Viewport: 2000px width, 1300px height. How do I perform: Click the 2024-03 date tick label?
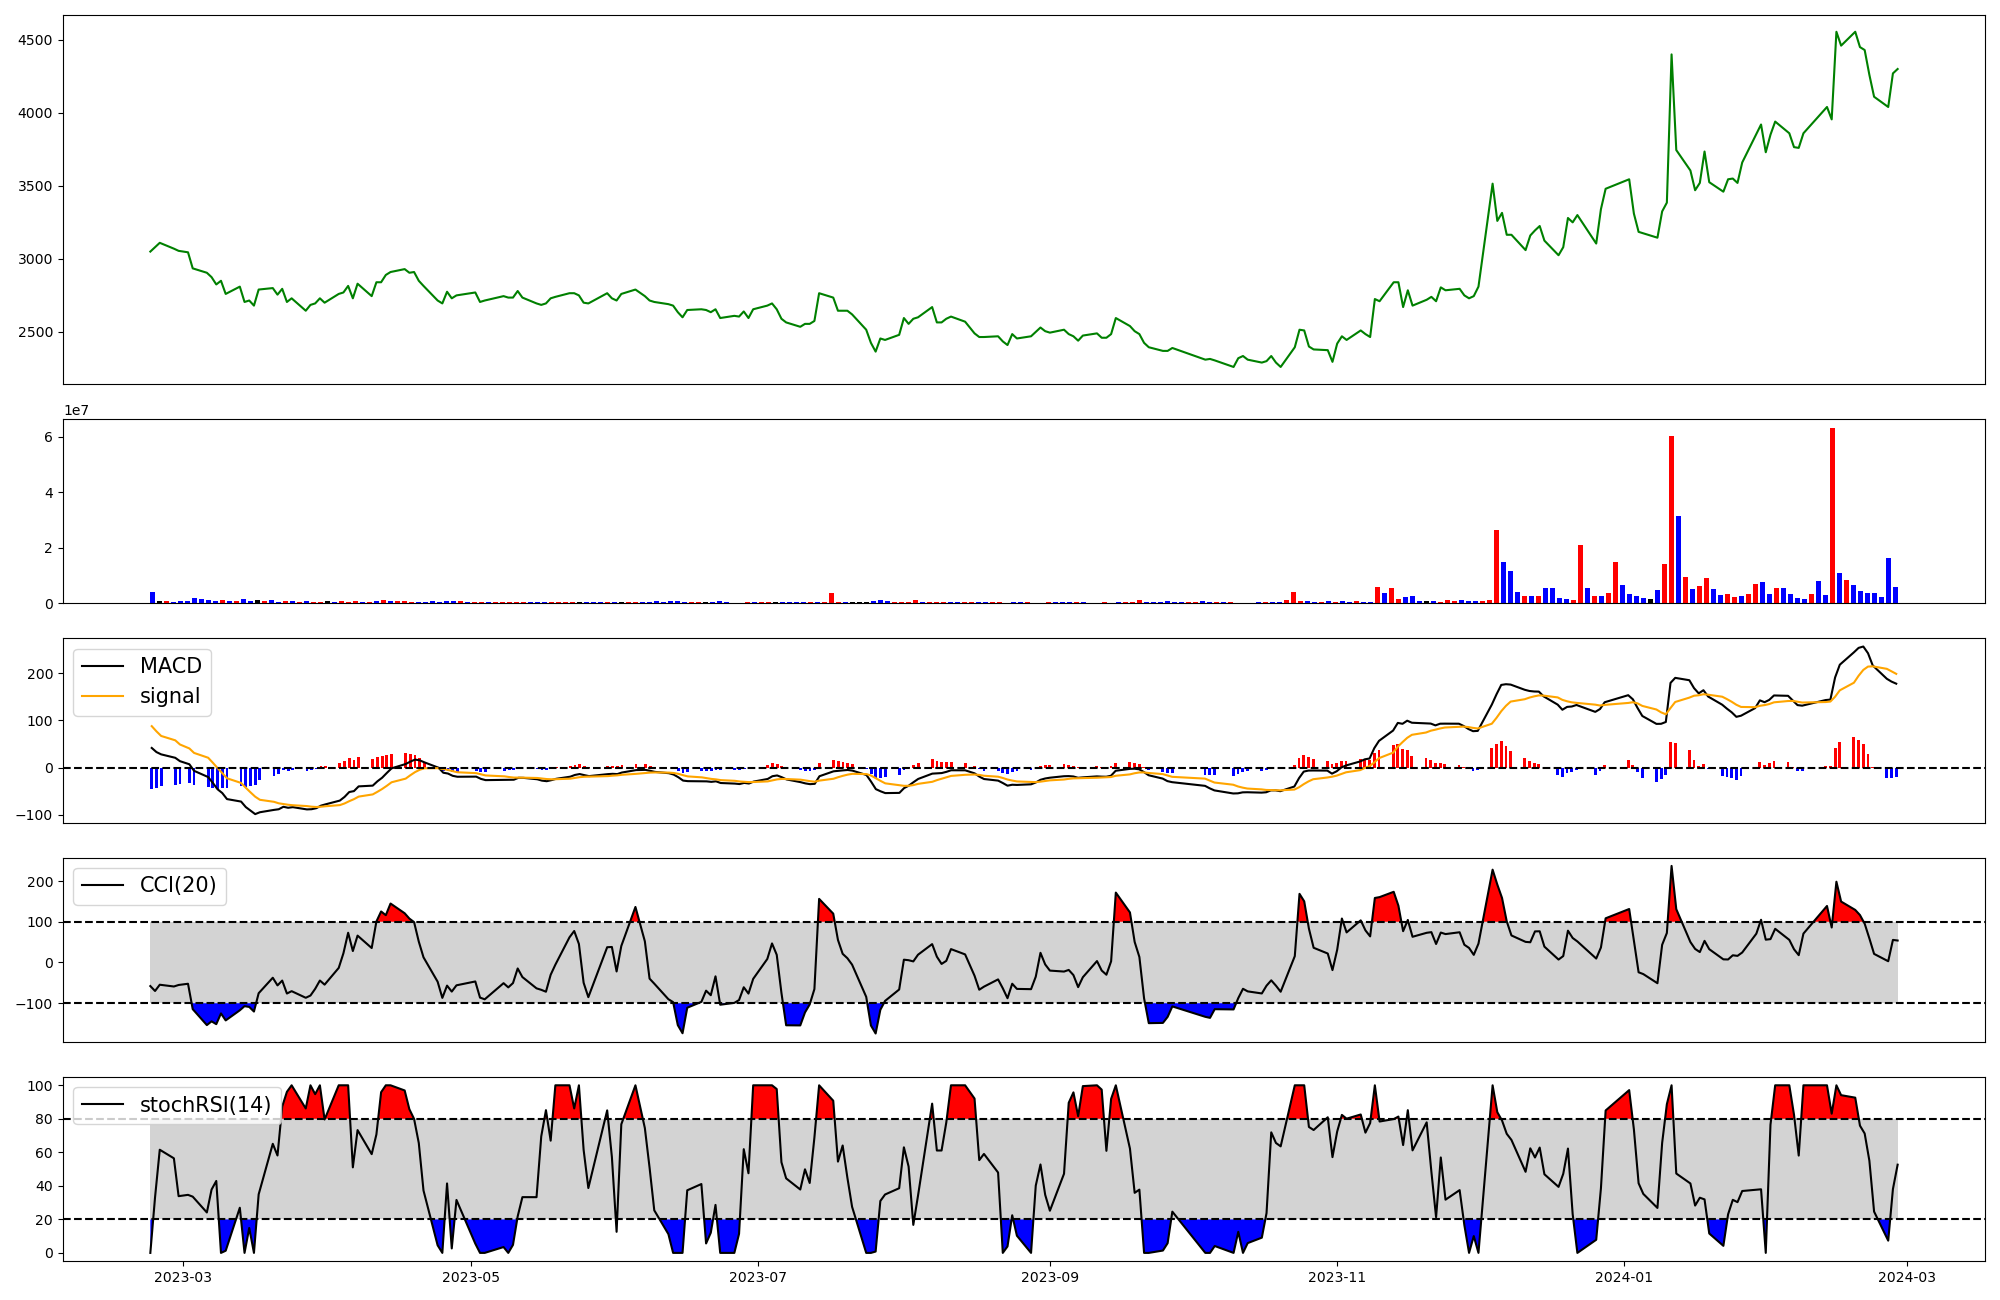1908,1277
